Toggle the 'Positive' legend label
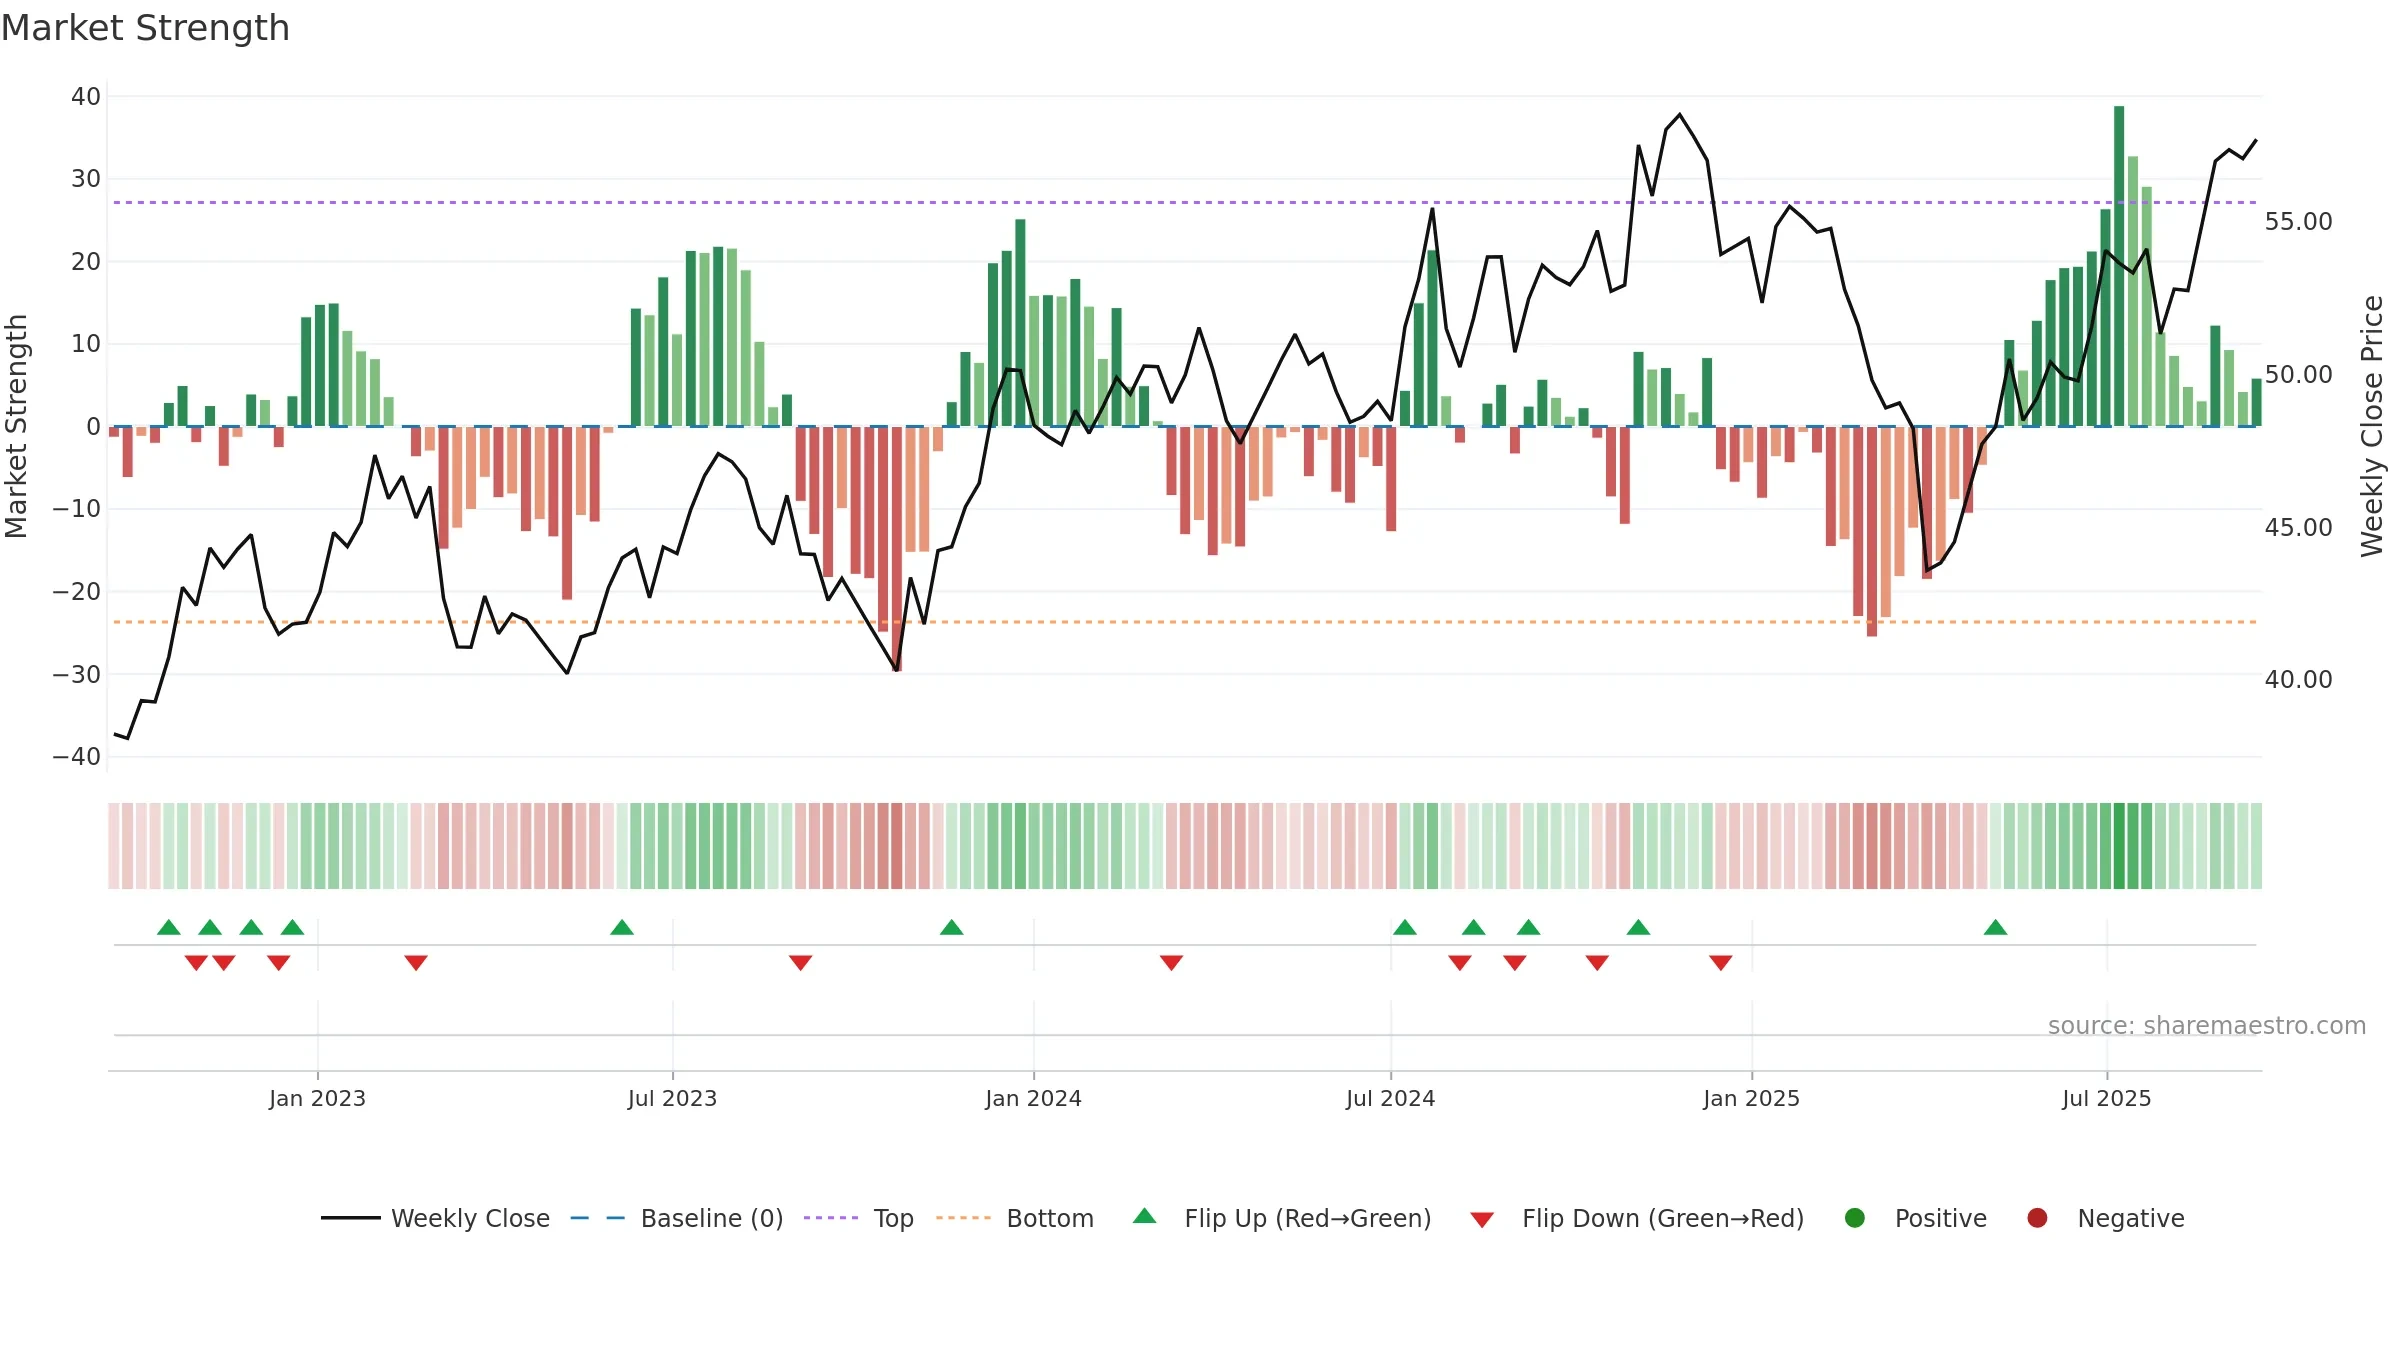This screenshot has height=1350, width=2400. [1941, 1218]
